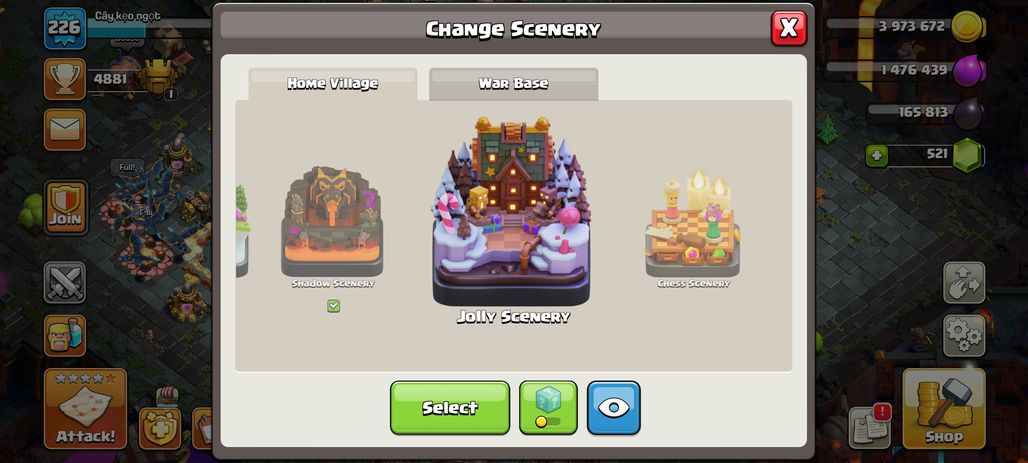Open the trophy league icon
The image size is (1028, 463).
pos(64,79)
